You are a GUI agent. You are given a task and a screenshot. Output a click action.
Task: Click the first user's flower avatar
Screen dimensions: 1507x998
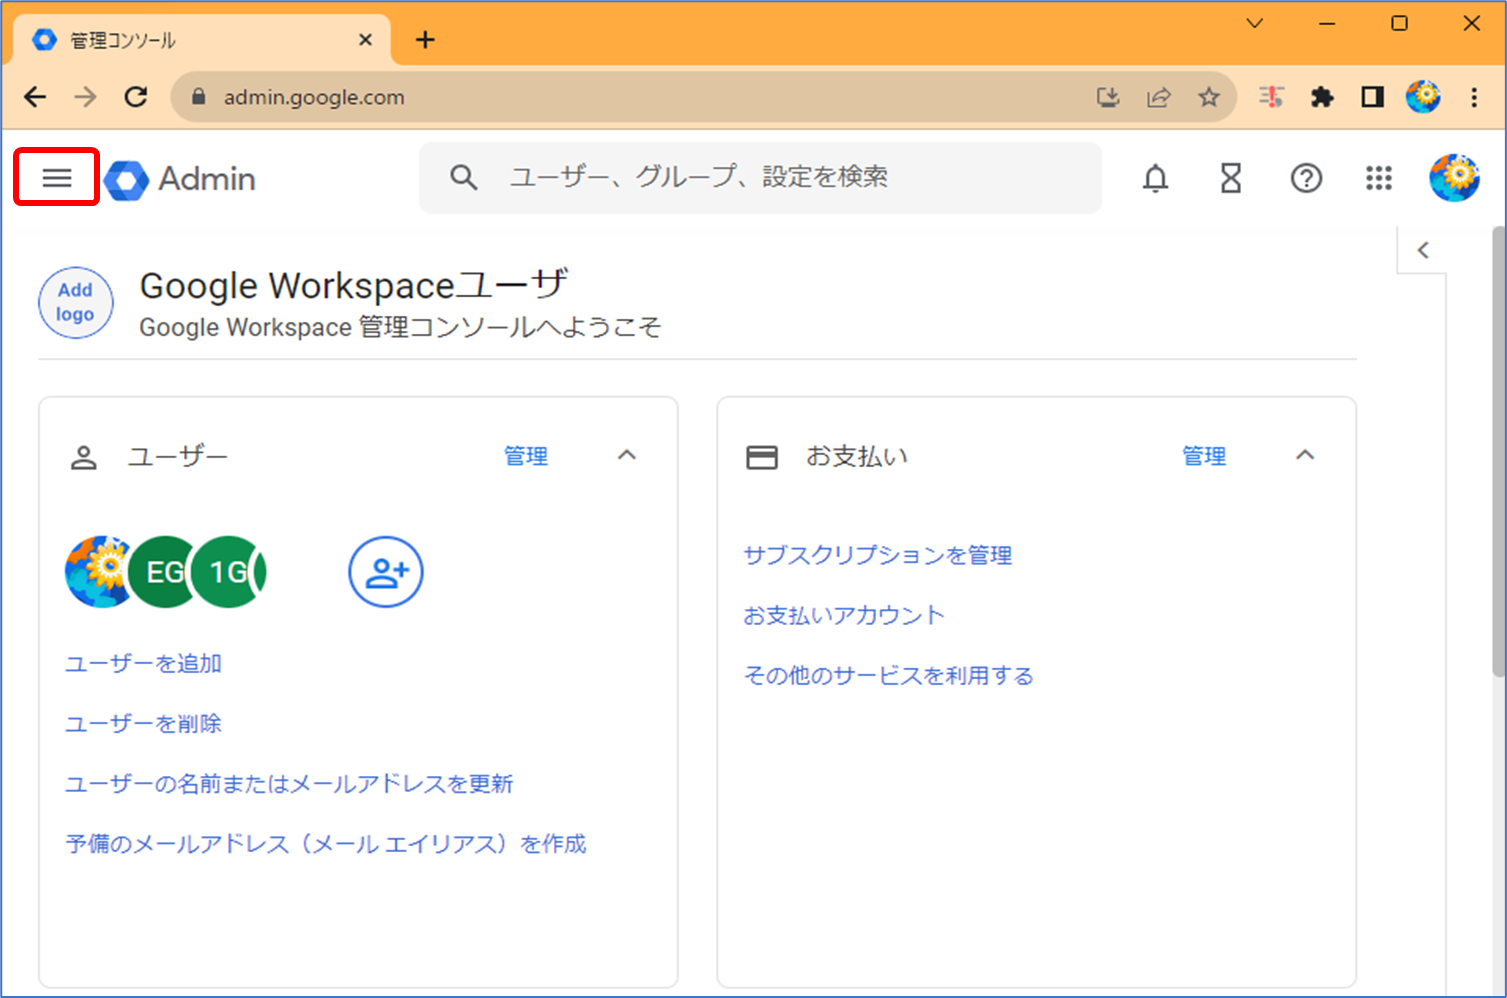tap(98, 572)
